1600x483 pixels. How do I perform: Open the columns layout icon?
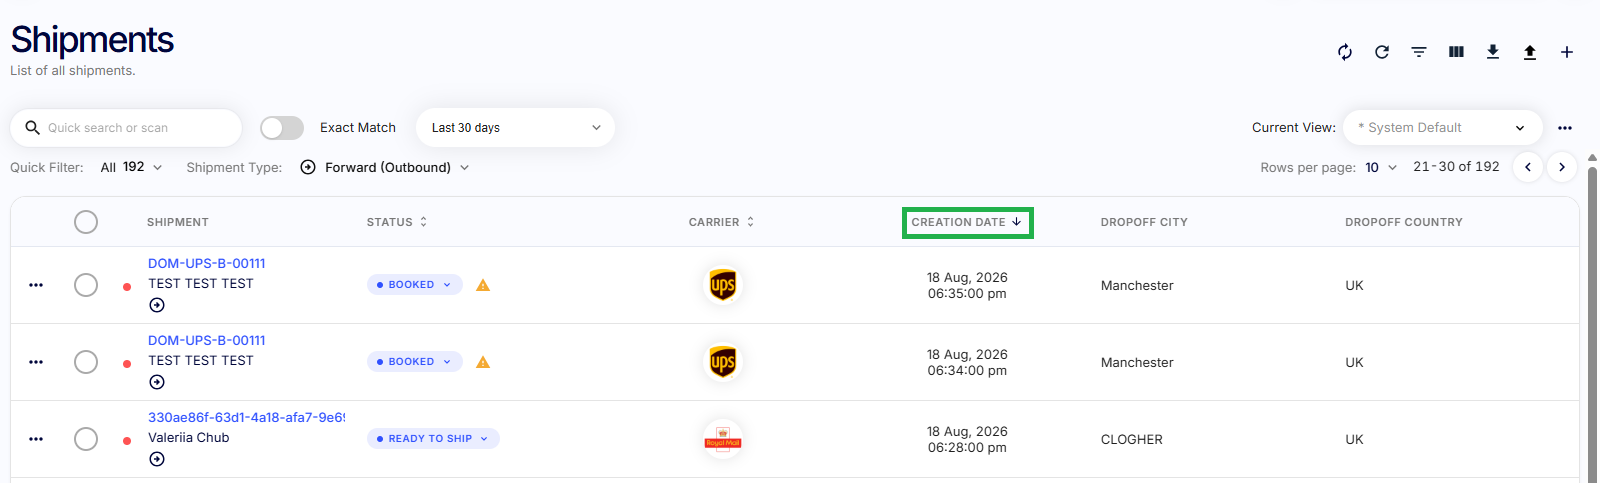(x=1456, y=52)
